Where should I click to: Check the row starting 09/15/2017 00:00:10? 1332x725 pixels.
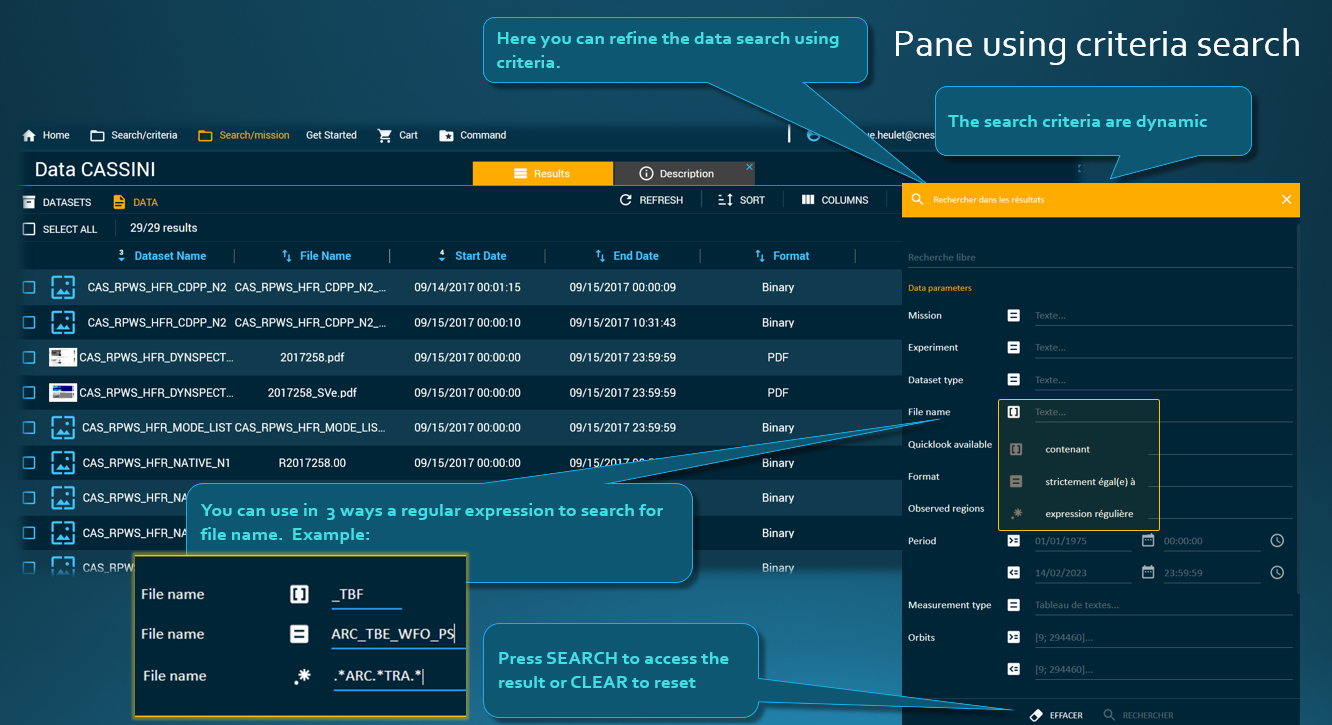tap(29, 322)
